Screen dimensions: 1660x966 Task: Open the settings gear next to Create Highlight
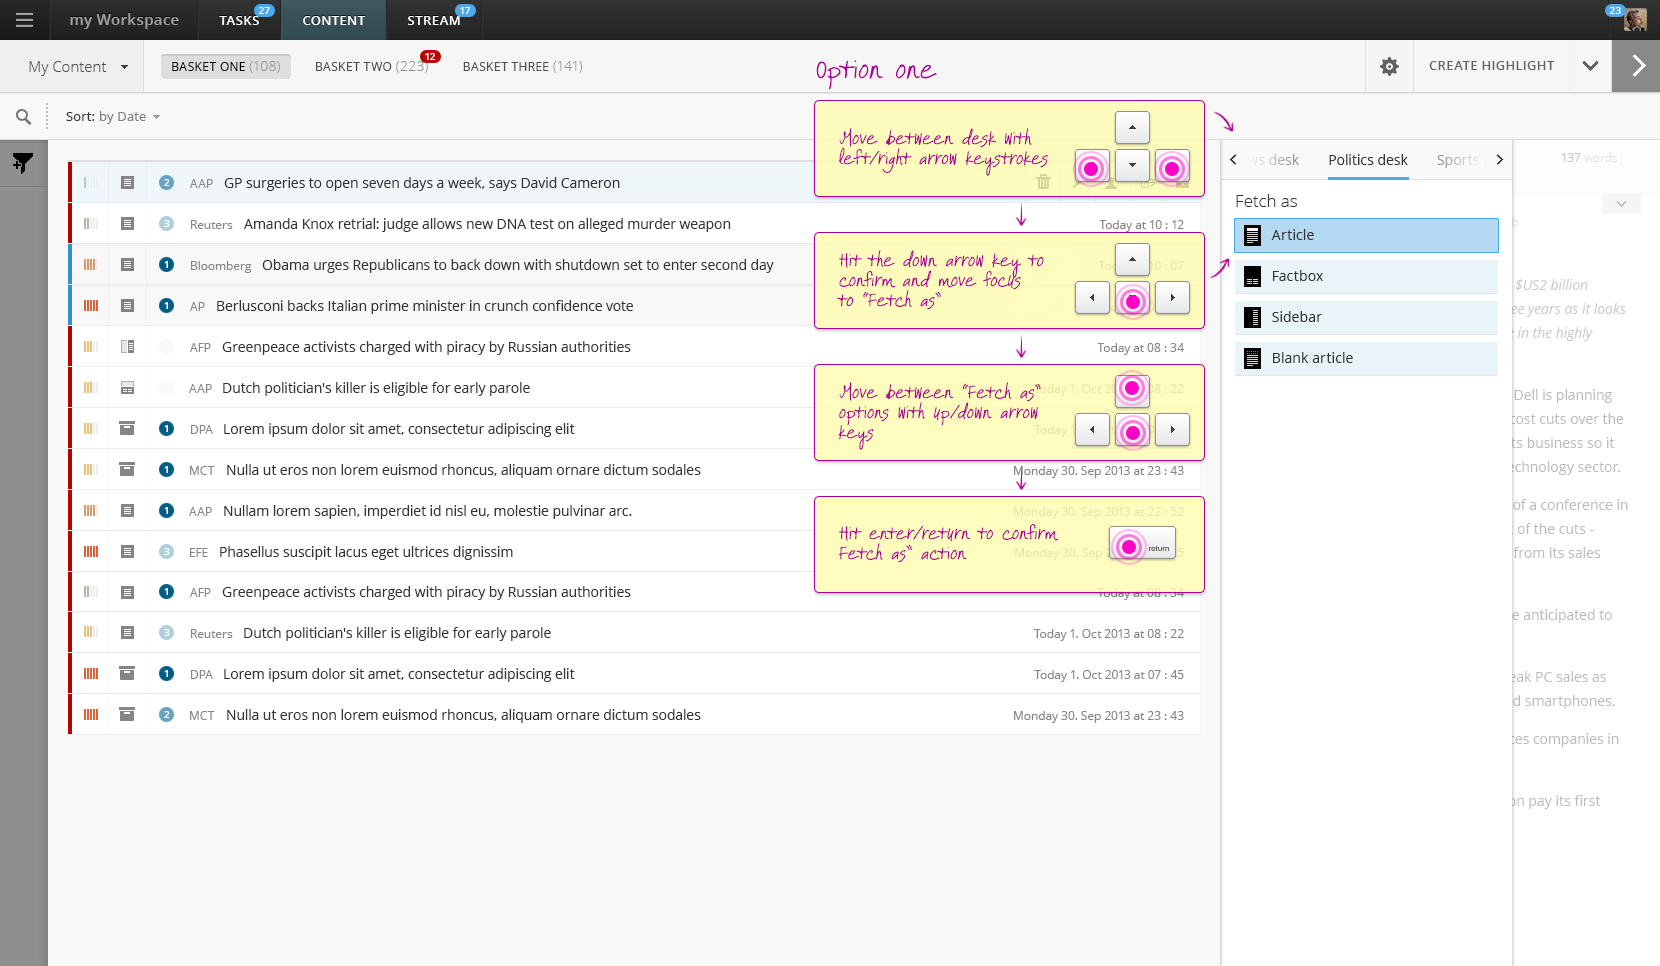pyautogui.click(x=1389, y=66)
